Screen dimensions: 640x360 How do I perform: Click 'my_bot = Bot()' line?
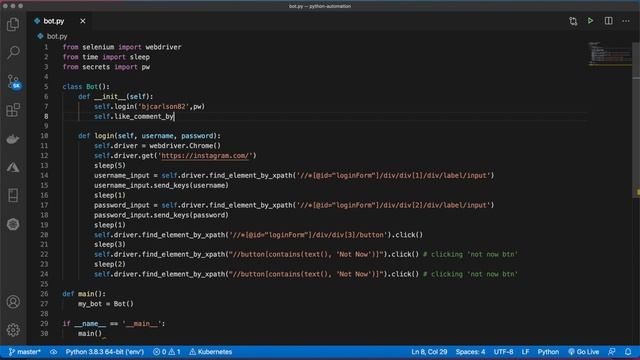click(x=106, y=304)
